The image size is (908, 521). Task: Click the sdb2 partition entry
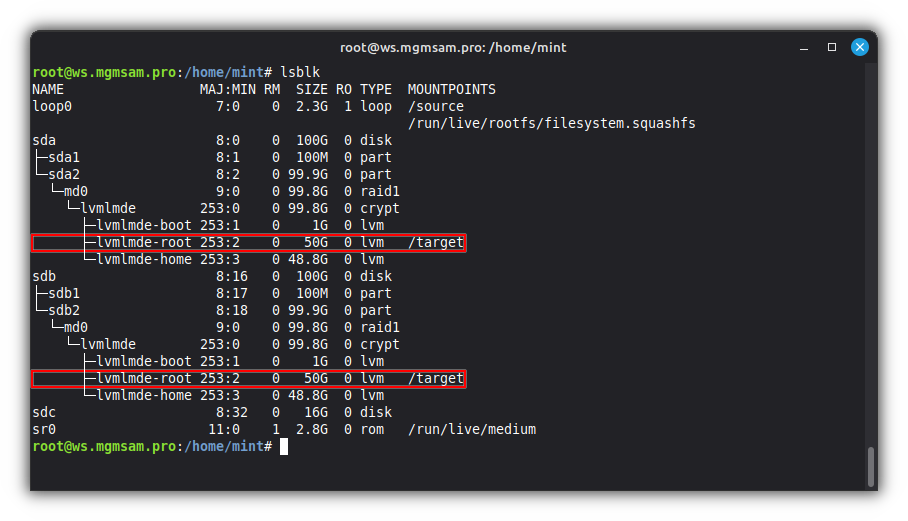click(64, 310)
